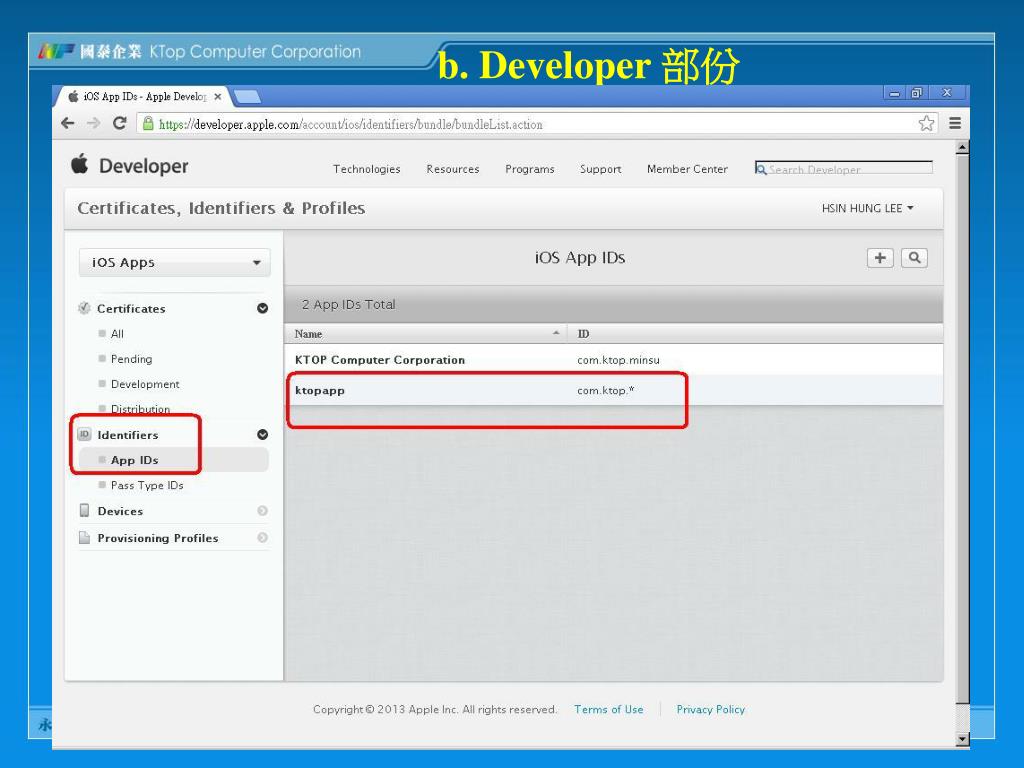Sort by the Name column header
The image size is (1024, 768).
426,334
